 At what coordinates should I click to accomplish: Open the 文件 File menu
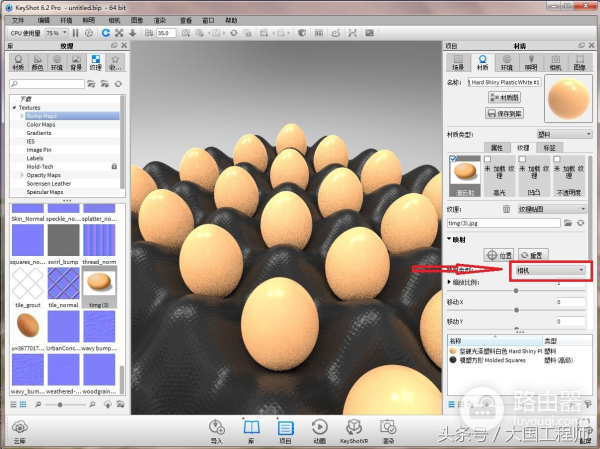coord(18,20)
